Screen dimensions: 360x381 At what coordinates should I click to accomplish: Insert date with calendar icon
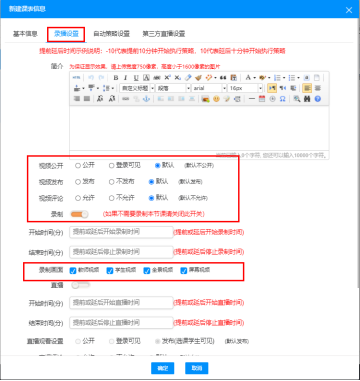pos(262,99)
